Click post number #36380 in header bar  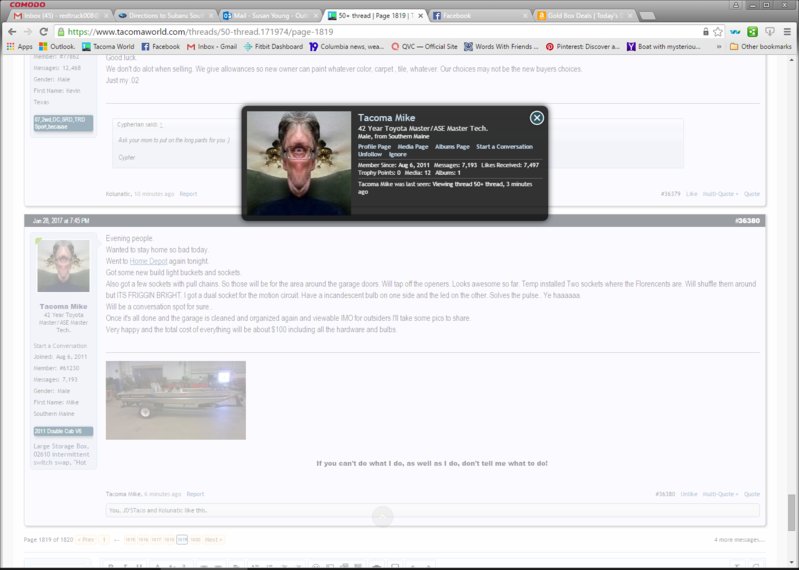point(747,221)
